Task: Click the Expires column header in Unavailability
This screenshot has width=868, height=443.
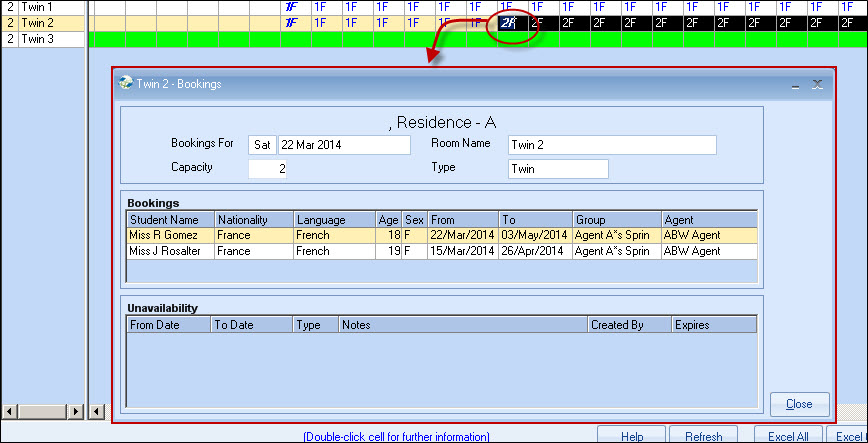Action: point(713,325)
